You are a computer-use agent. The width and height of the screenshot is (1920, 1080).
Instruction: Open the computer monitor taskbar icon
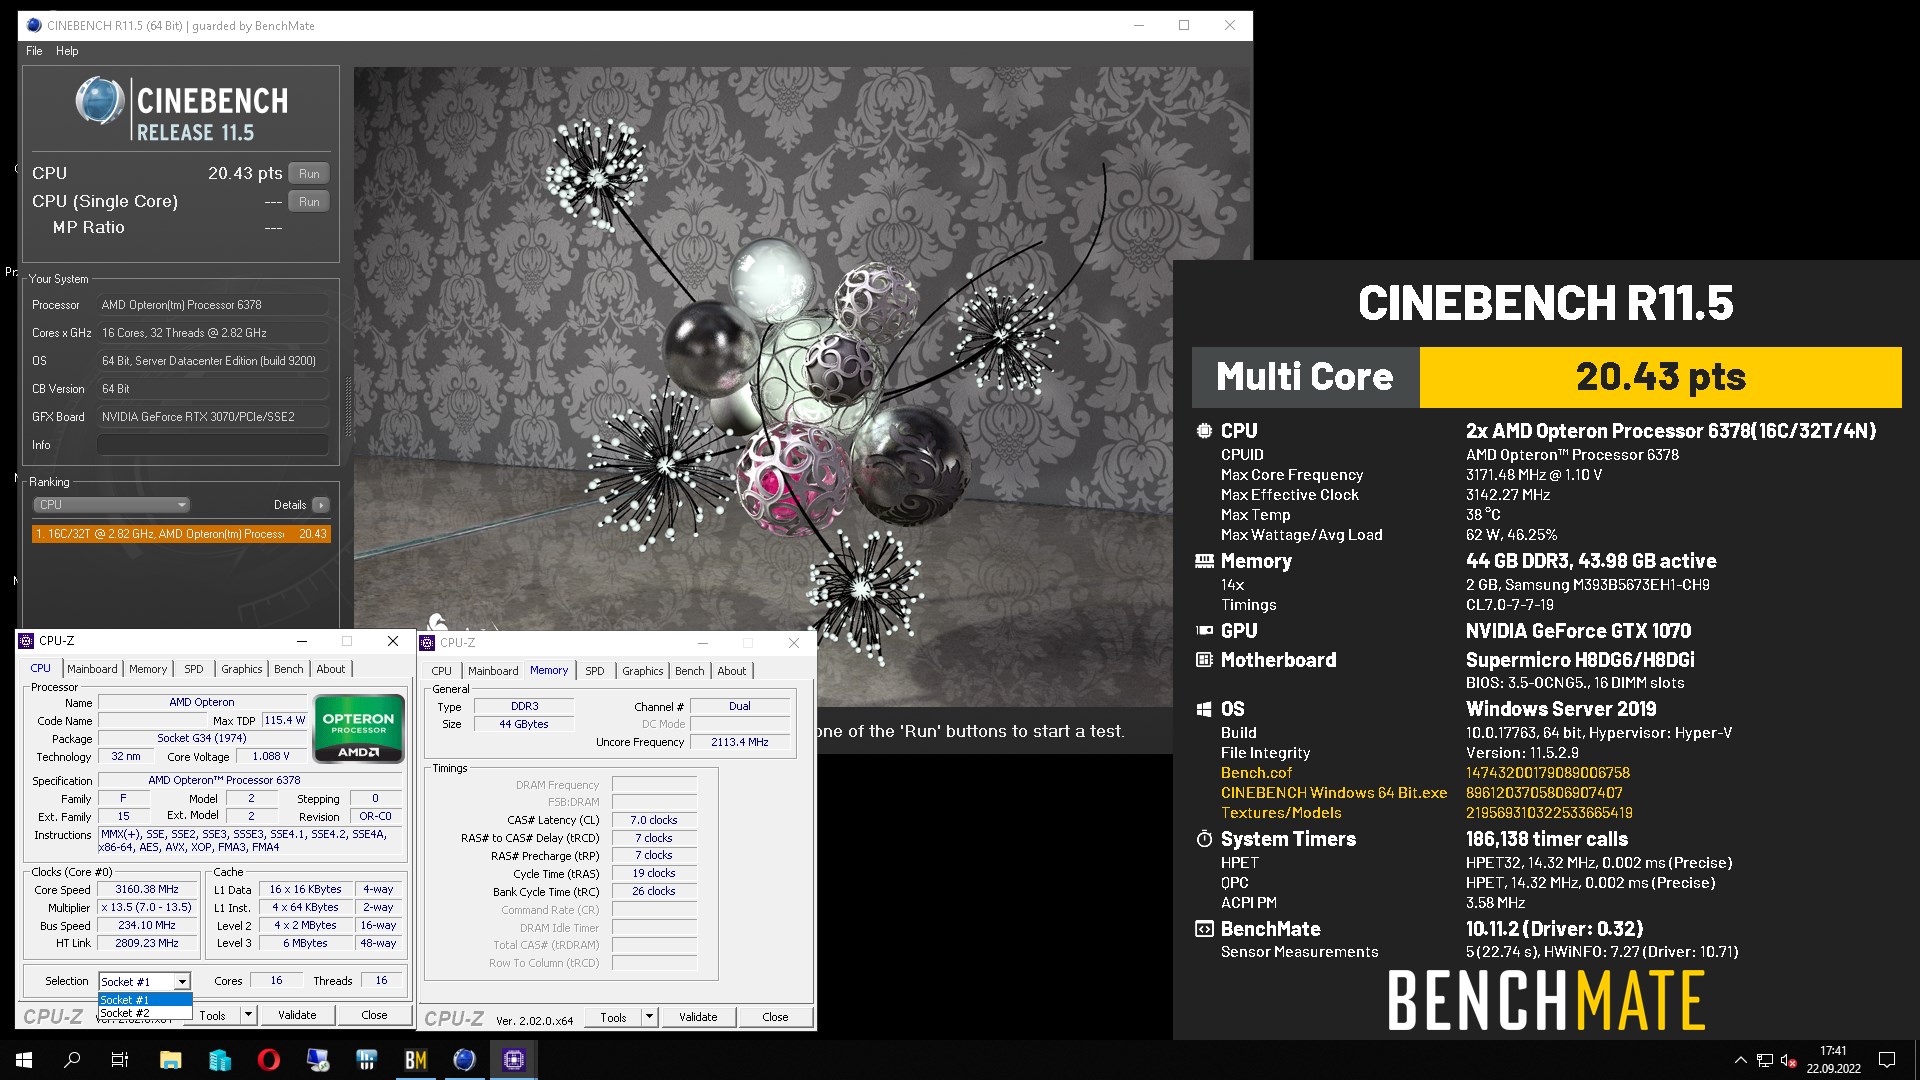pos(317,1060)
